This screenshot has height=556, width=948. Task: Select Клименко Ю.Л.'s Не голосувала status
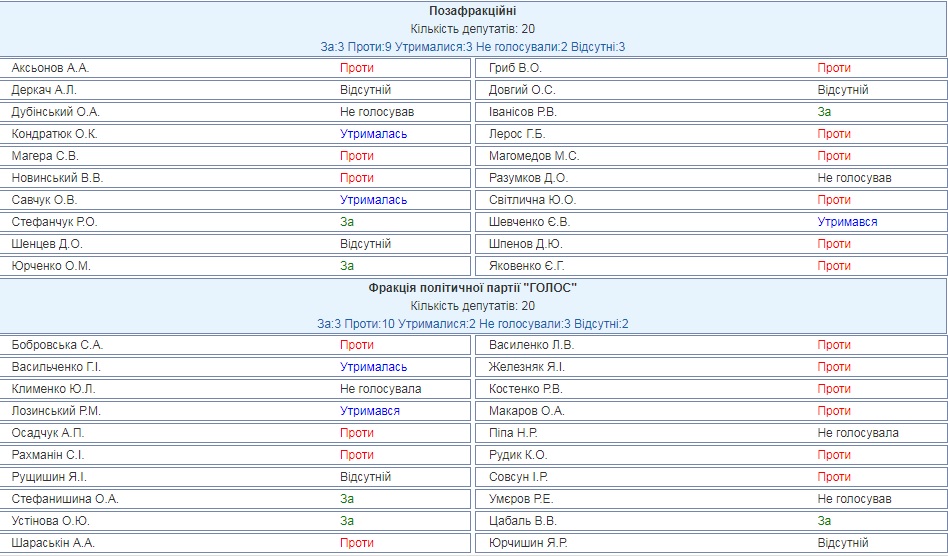click(381, 389)
